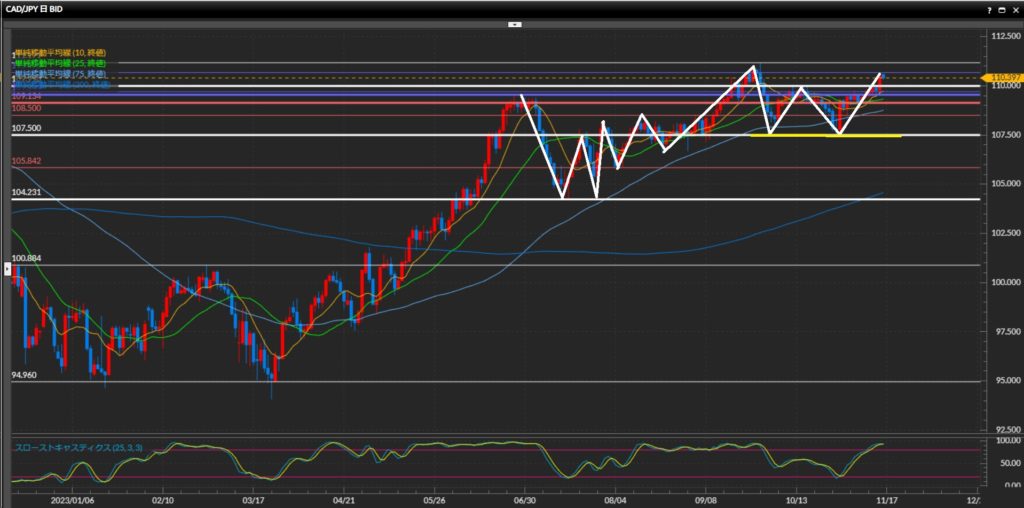Select the 107.500 horizontal line label
The height and width of the screenshot is (508, 1024).
click(x=26, y=129)
